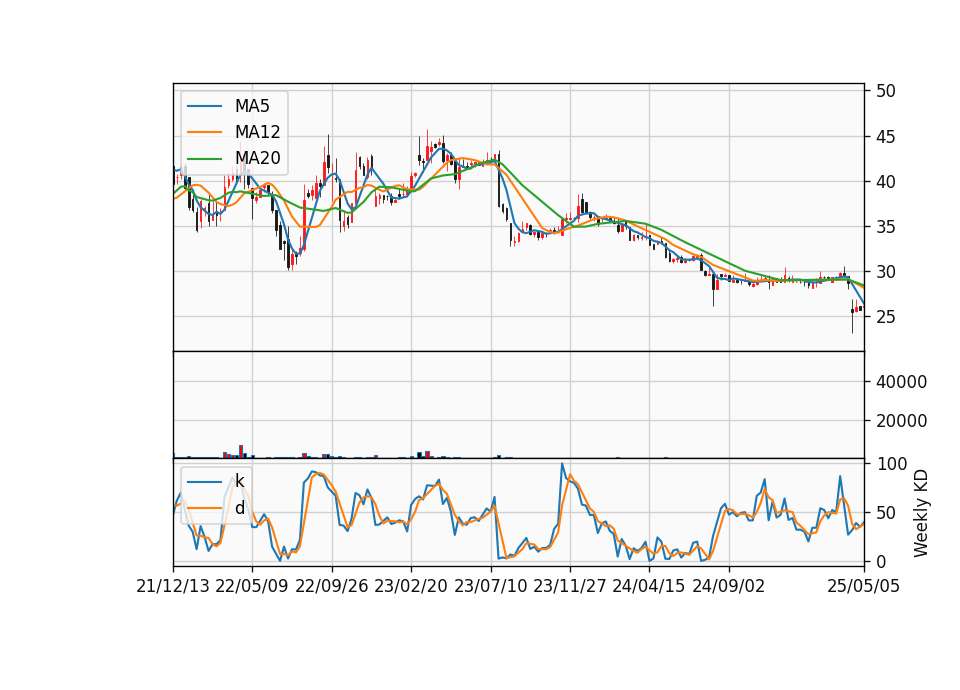The height and width of the screenshot is (690, 960).
Task: Click the 21/12/13 date label
Action: 173,586
